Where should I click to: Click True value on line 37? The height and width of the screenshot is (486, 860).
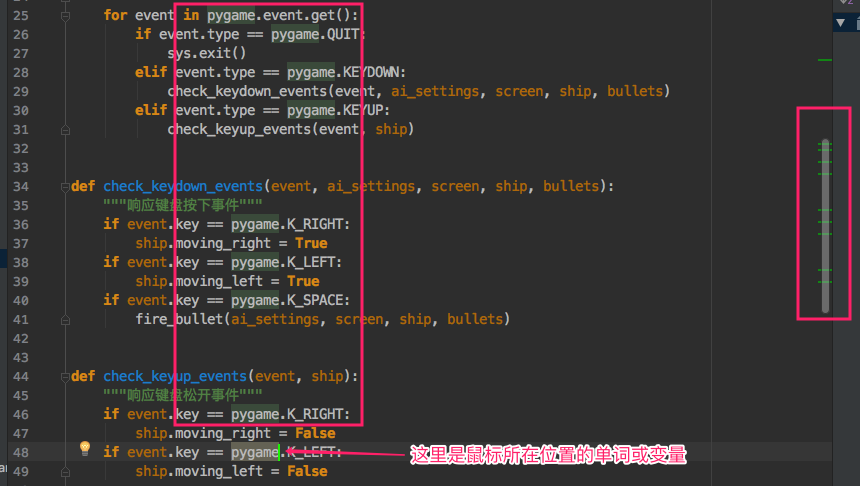(311, 244)
